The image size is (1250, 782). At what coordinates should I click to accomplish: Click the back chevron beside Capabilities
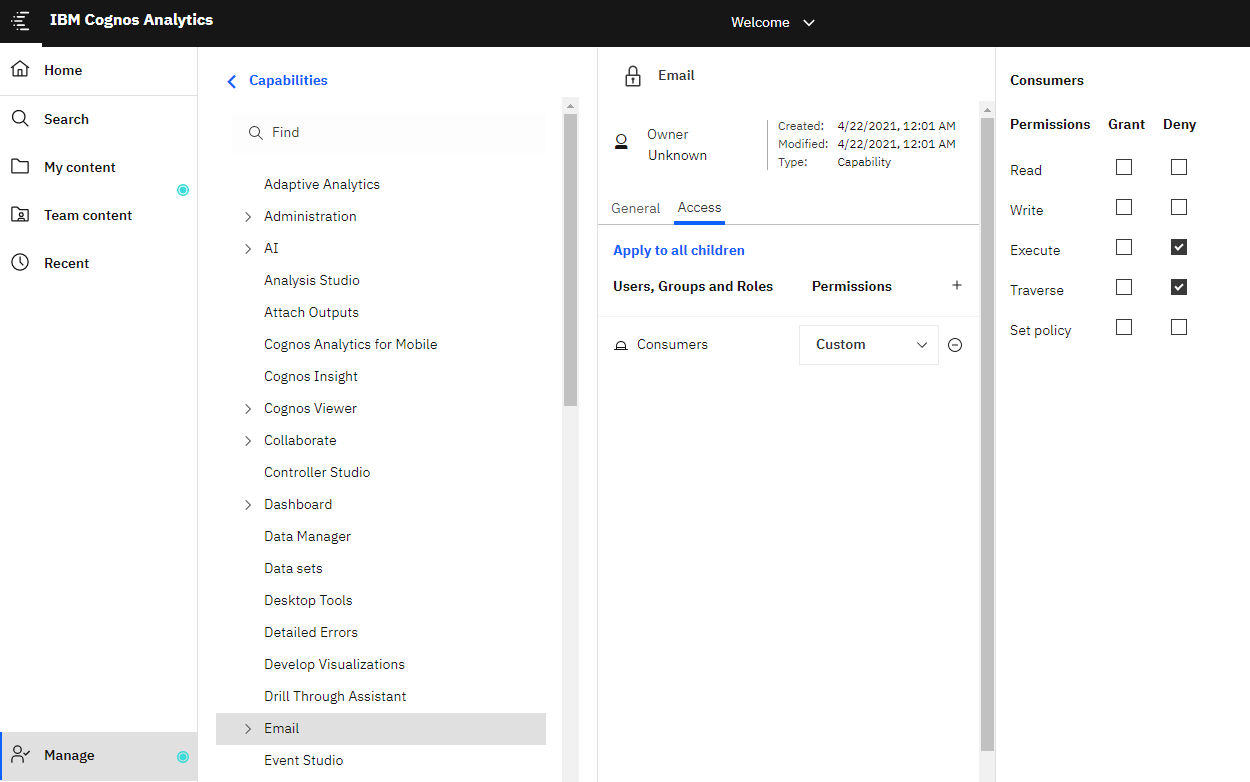pos(232,81)
